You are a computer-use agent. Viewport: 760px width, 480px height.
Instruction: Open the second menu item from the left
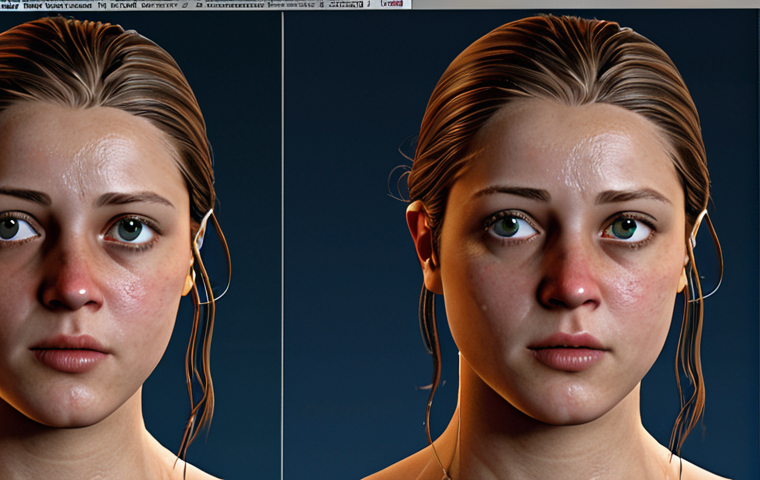[43, 5]
